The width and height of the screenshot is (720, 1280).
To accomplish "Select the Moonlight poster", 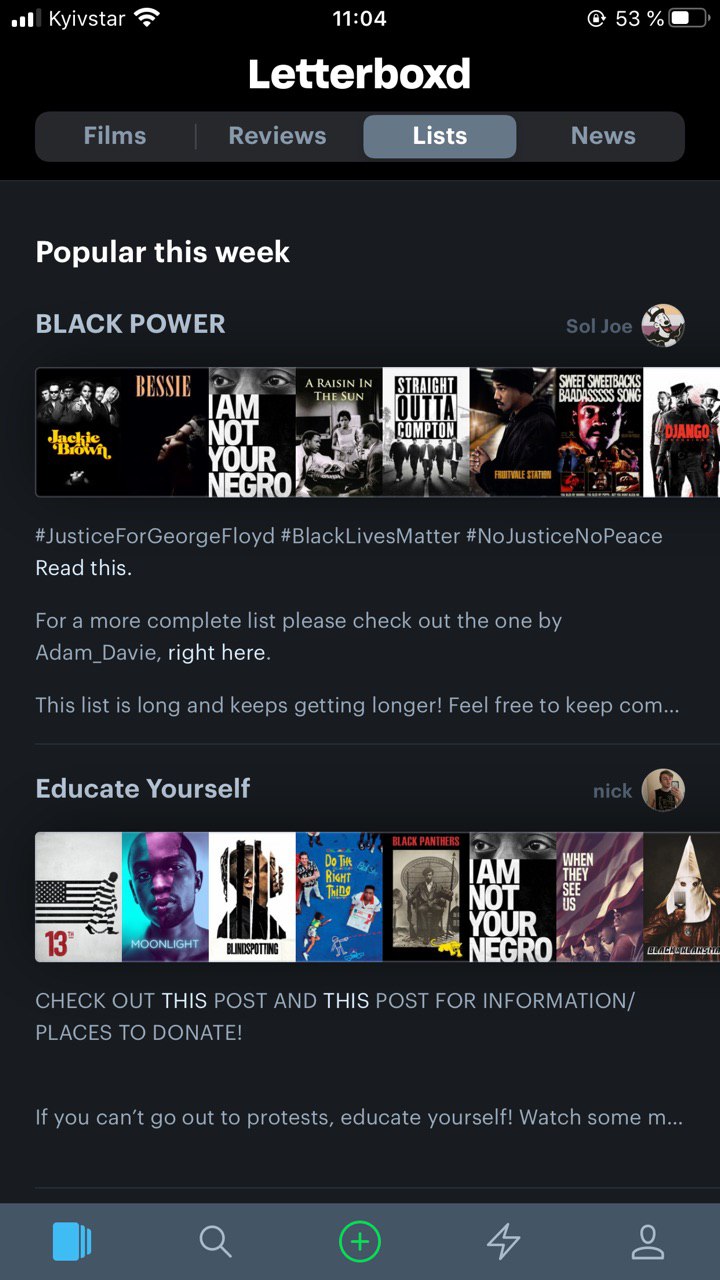I will (x=165, y=897).
